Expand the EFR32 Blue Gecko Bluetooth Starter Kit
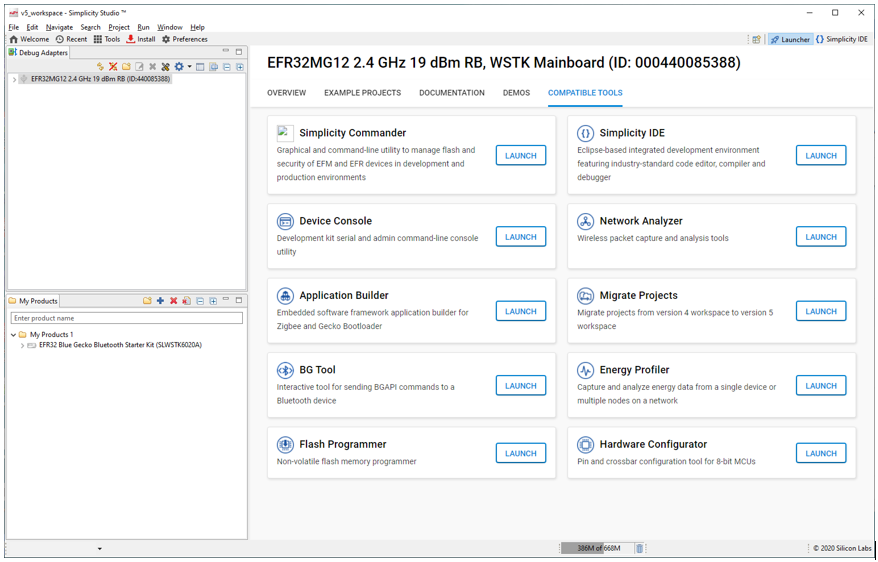 (22, 345)
